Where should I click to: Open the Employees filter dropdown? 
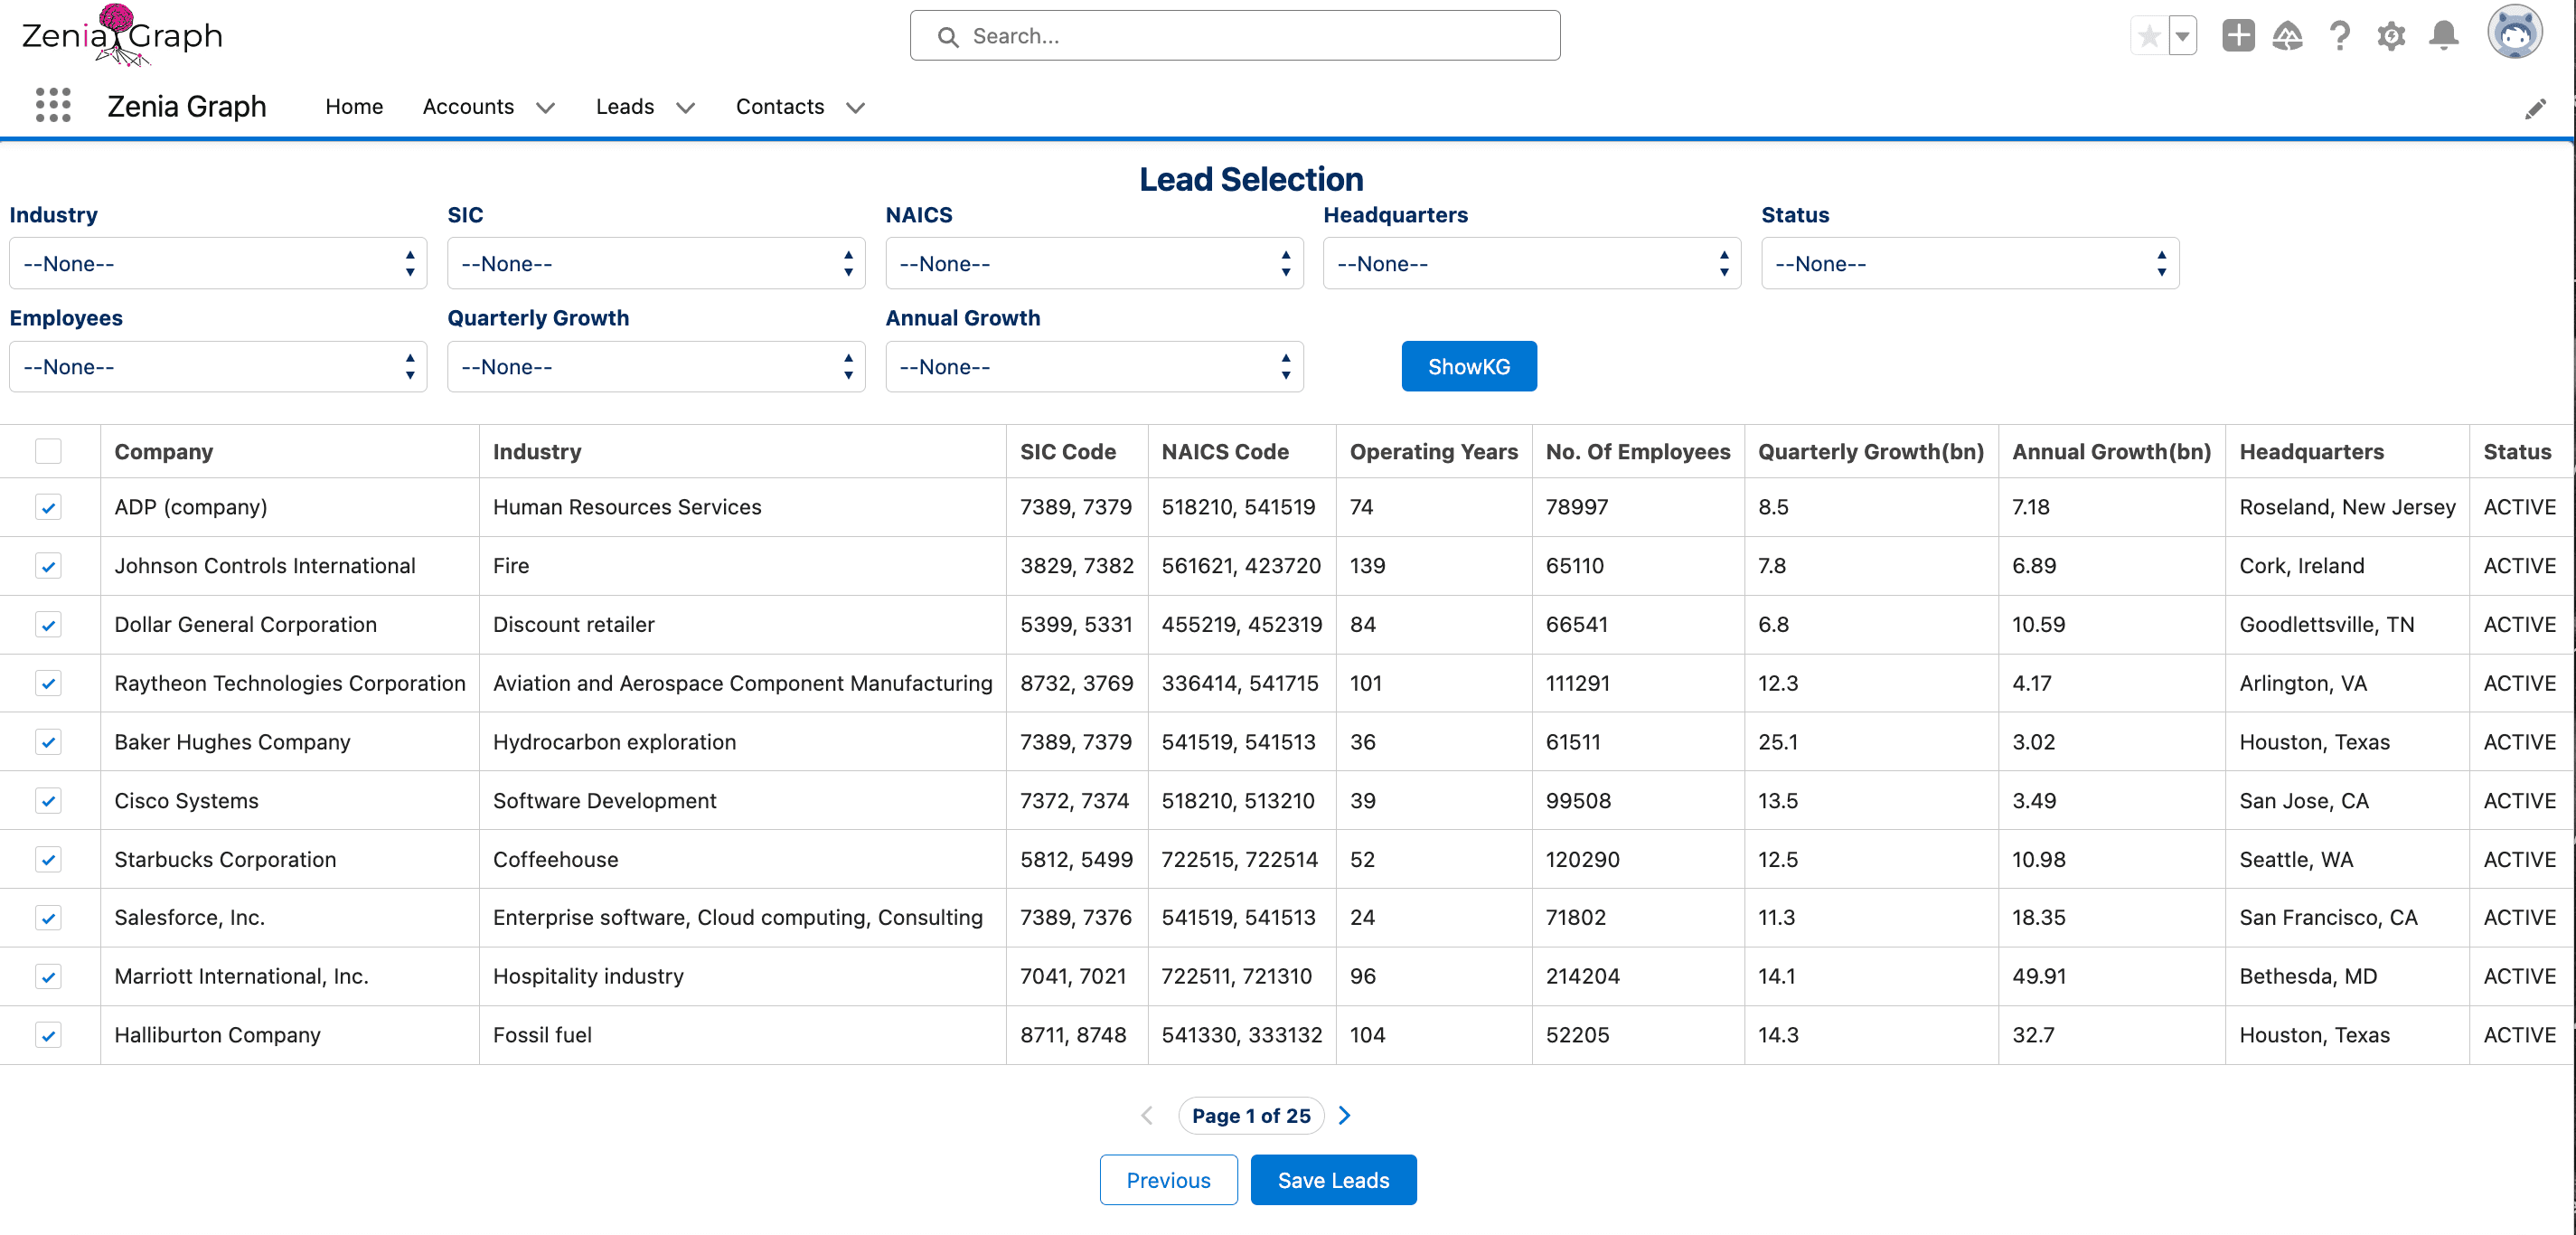(218, 367)
